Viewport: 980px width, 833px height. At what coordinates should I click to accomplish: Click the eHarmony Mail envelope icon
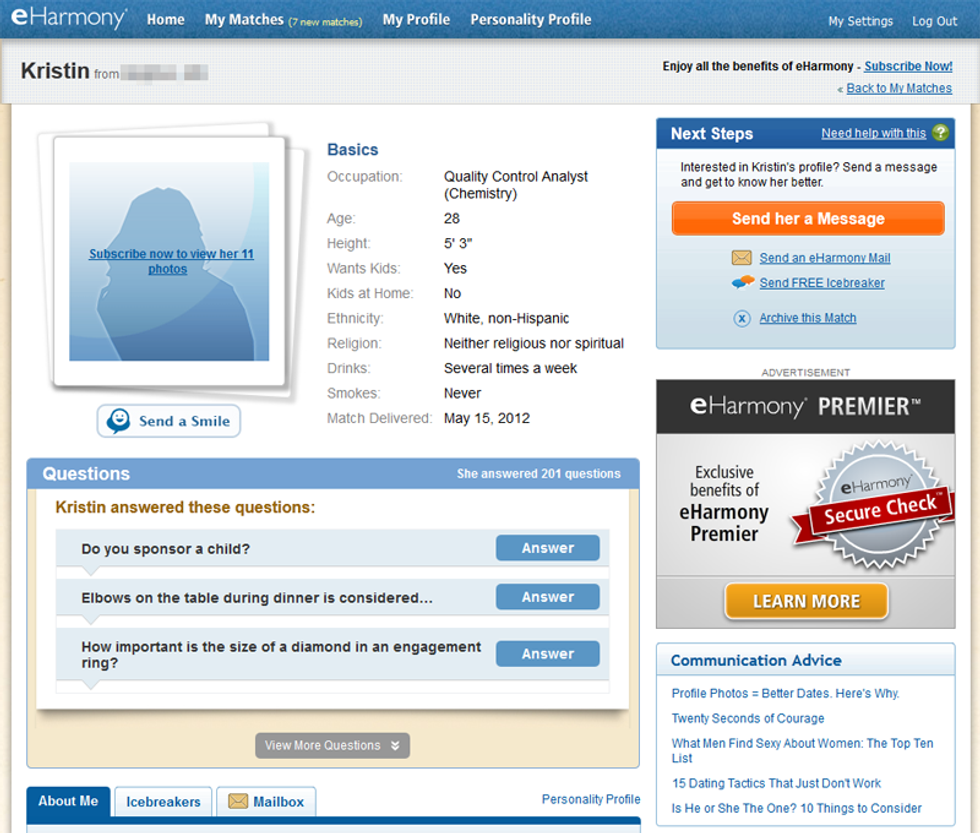pyautogui.click(x=742, y=258)
